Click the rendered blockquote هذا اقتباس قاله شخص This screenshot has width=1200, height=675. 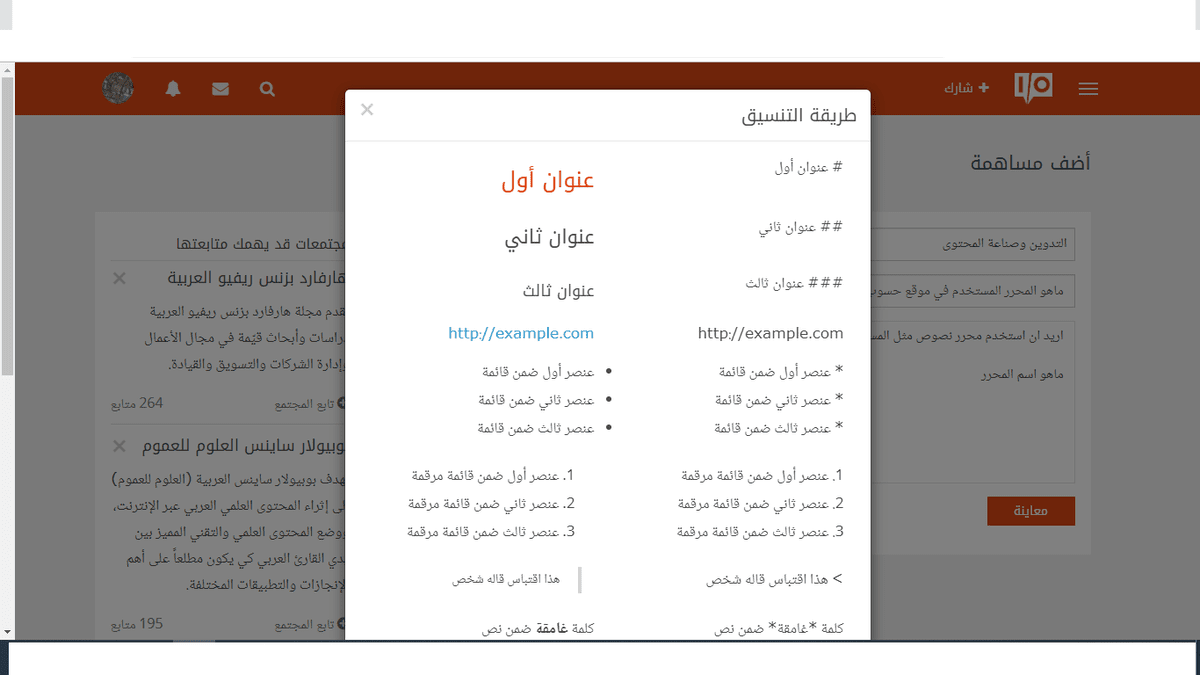tap(505, 579)
